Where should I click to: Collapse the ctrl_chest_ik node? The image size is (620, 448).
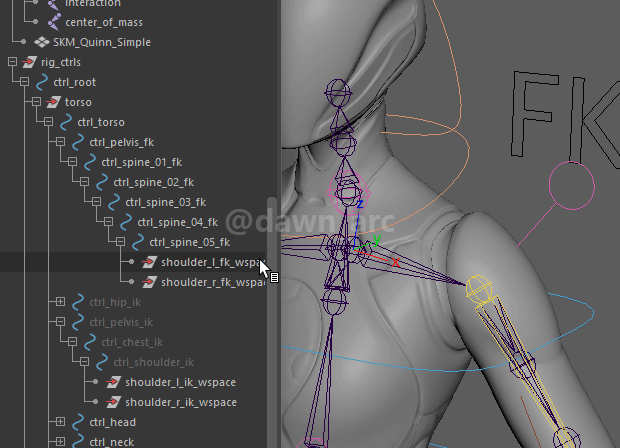click(72, 342)
